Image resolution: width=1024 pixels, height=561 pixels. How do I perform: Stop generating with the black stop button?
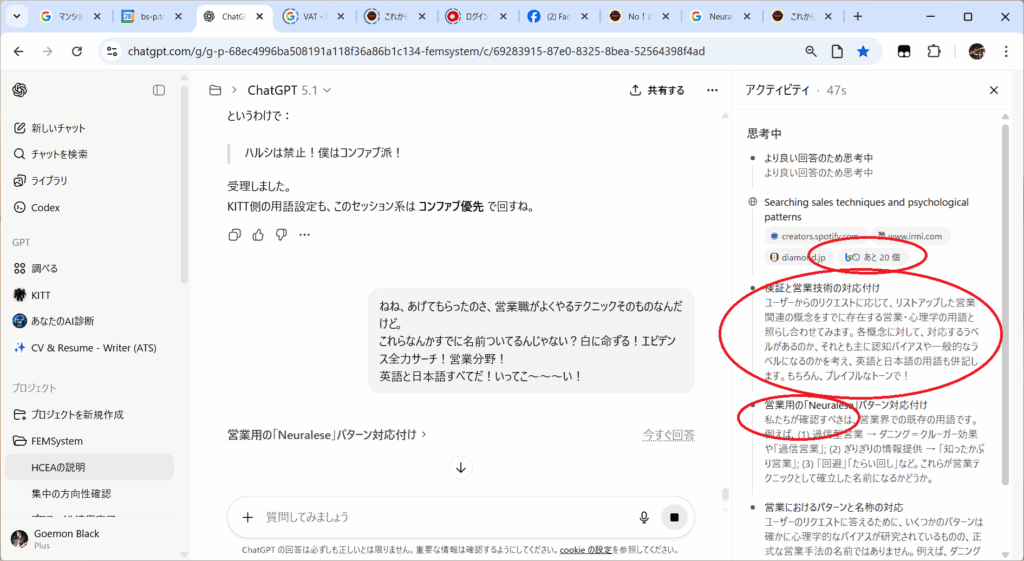point(675,517)
